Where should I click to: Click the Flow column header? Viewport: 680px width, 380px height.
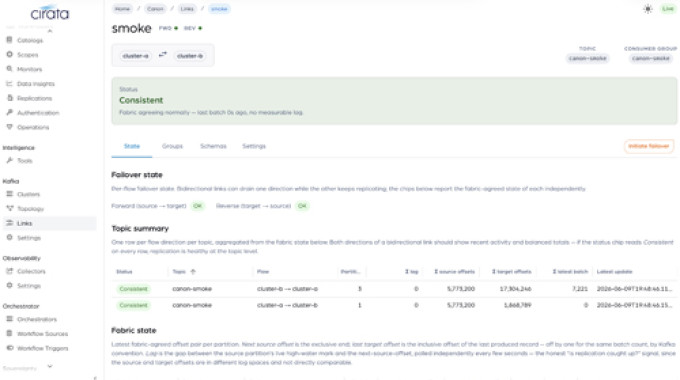click(263, 272)
